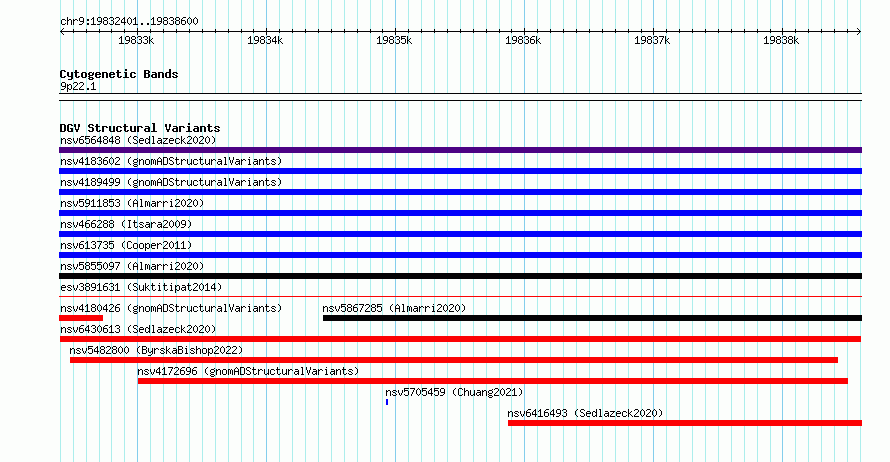Select the nsv5705459 (Chuang2021) label
Image resolution: width=890 pixels, height=462 pixels.
pyautogui.click(x=454, y=392)
